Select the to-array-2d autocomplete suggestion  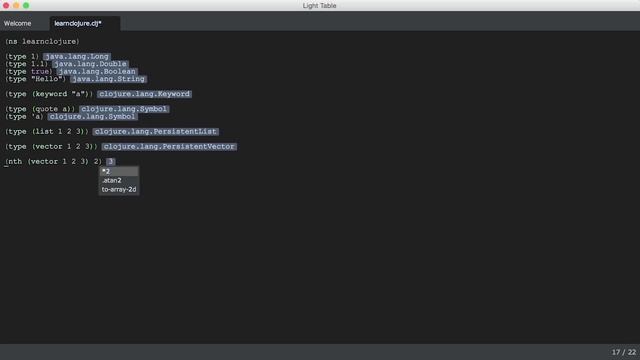tap(119, 189)
